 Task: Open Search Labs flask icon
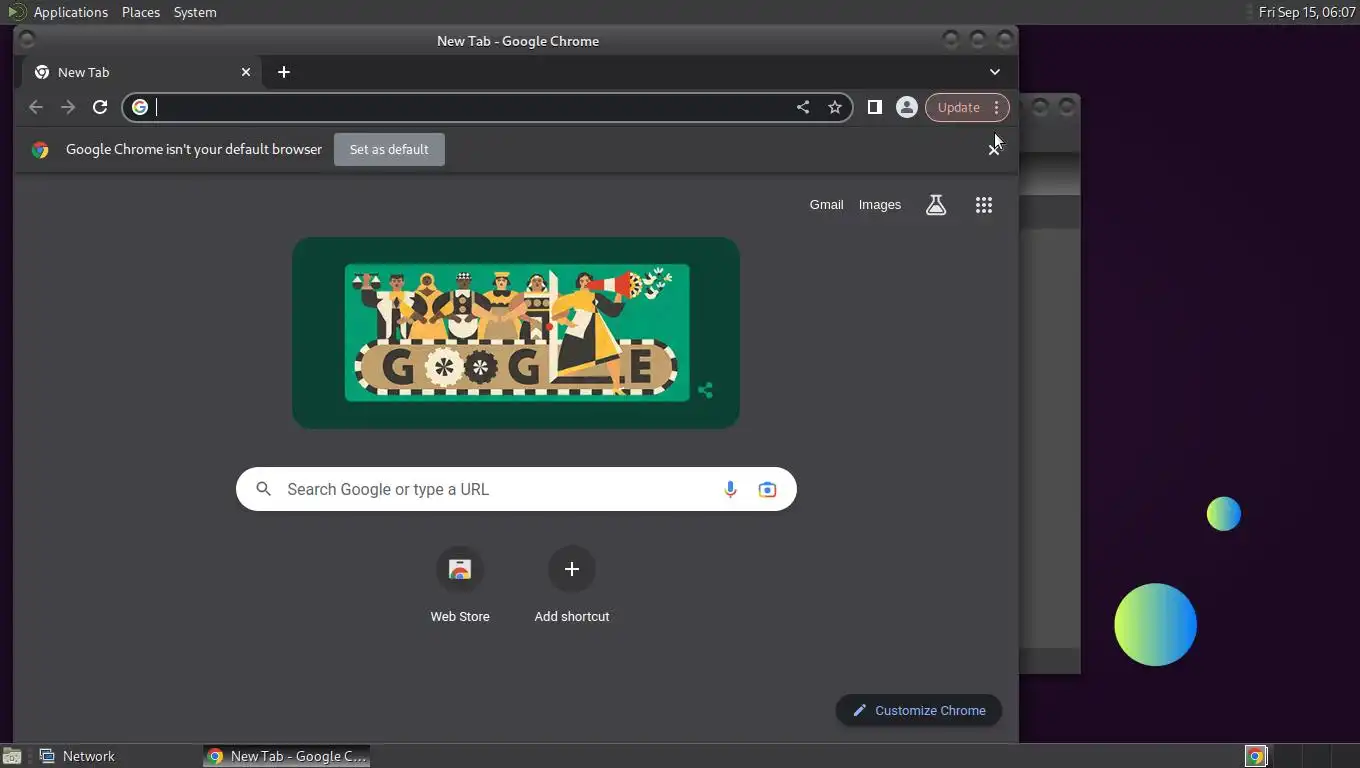[936, 205]
